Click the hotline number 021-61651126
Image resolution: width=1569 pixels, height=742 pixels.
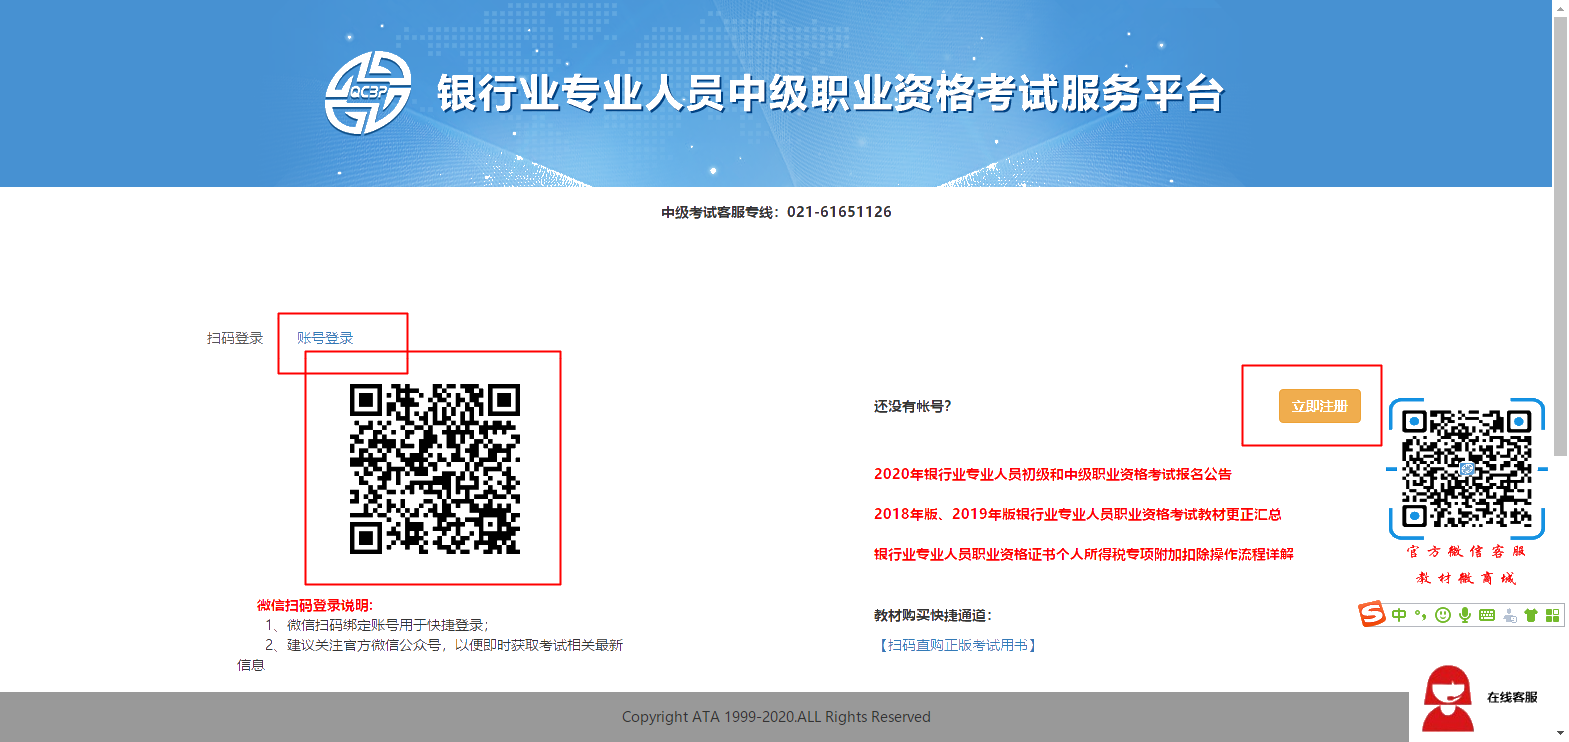839,212
